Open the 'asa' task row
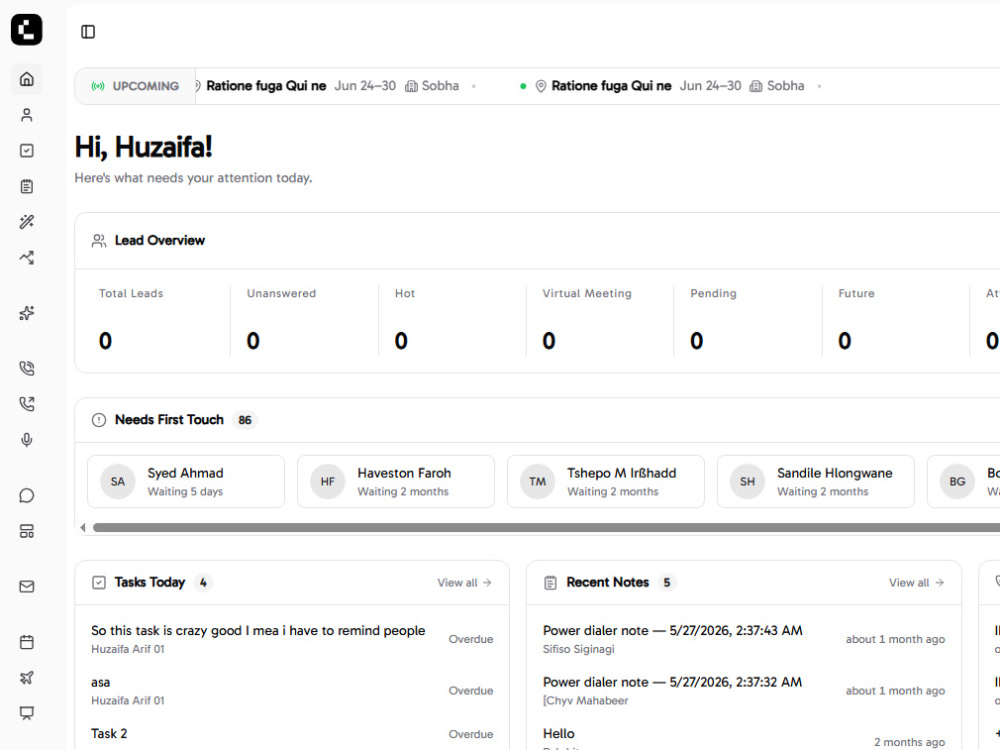The height and width of the screenshot is (750, 1000). (292, 691)
